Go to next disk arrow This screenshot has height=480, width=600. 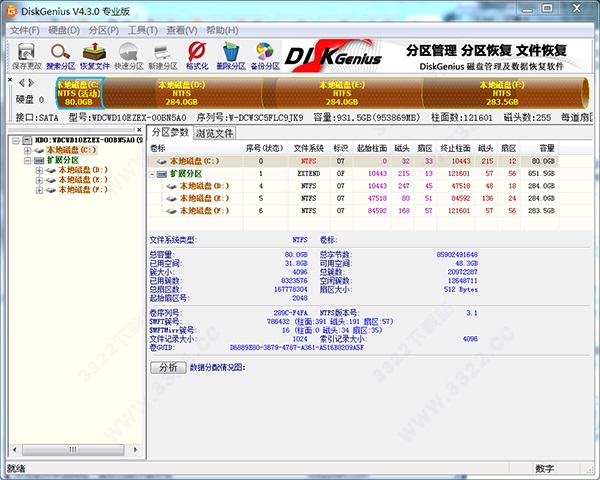(x=31, y=83)
